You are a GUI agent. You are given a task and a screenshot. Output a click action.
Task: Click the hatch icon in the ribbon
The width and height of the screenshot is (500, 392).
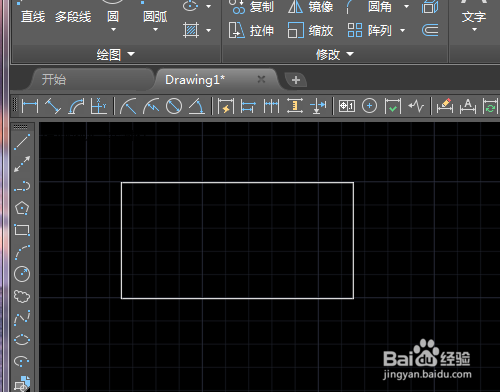point(191,30)
